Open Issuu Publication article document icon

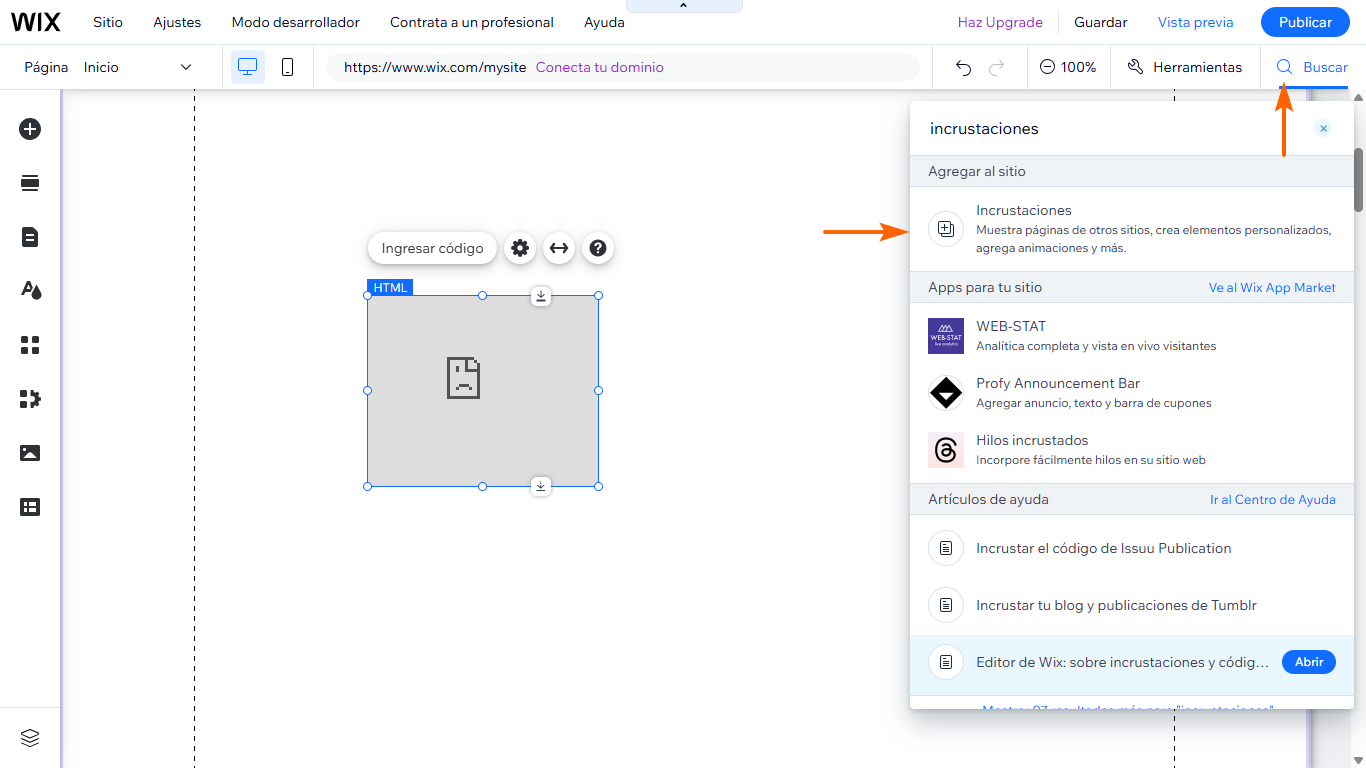tap(946, 548)
